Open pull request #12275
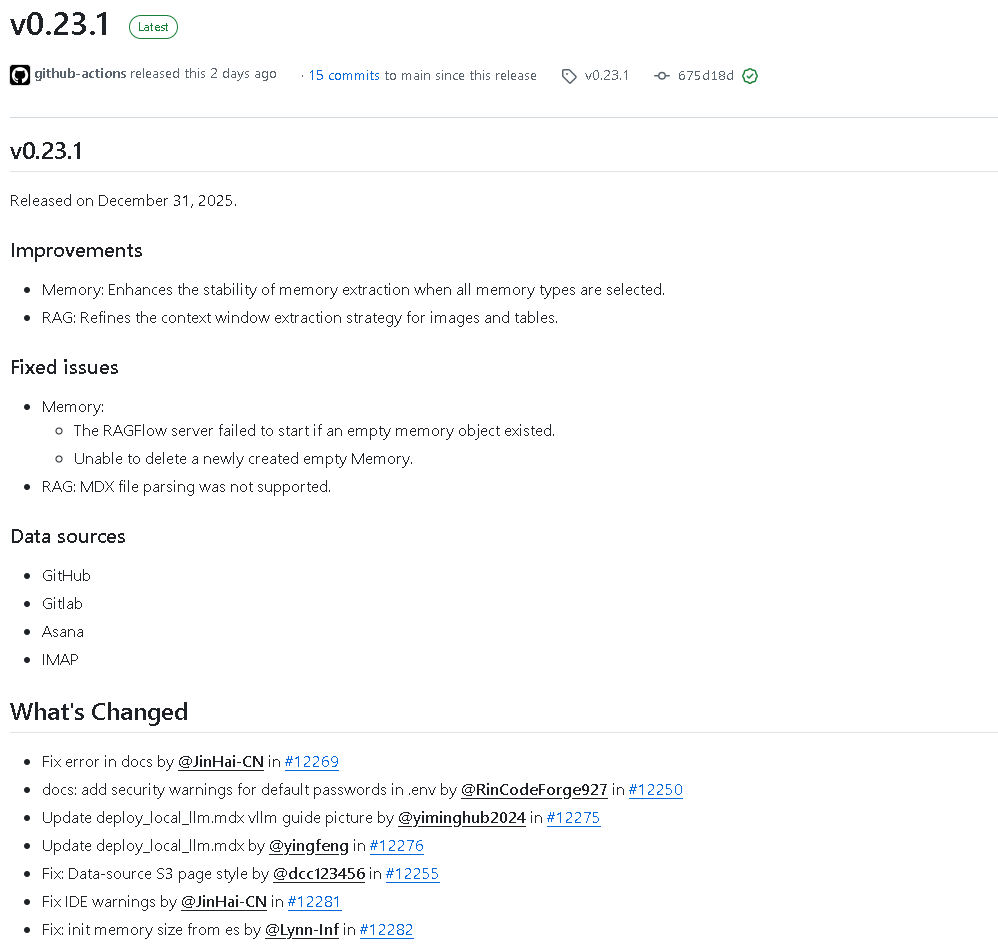 tap(573, 818)
